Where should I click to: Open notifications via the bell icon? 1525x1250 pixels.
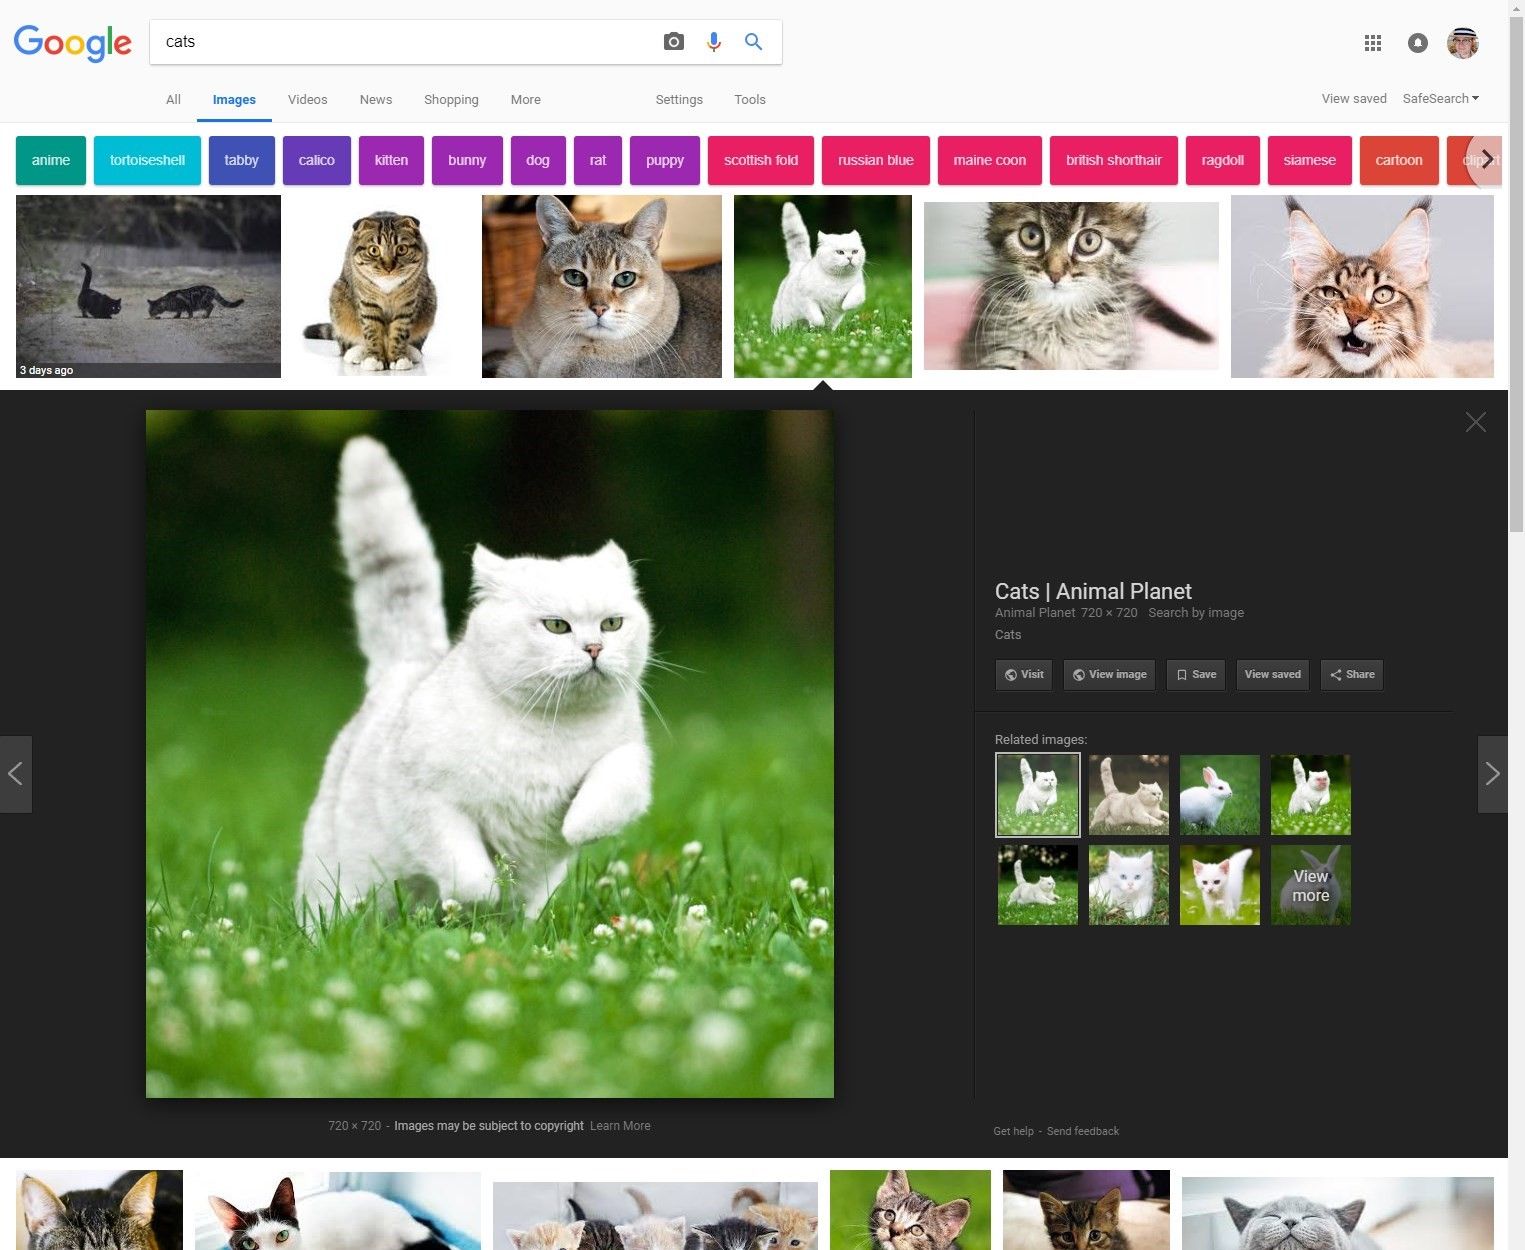tap(1417, 43)
